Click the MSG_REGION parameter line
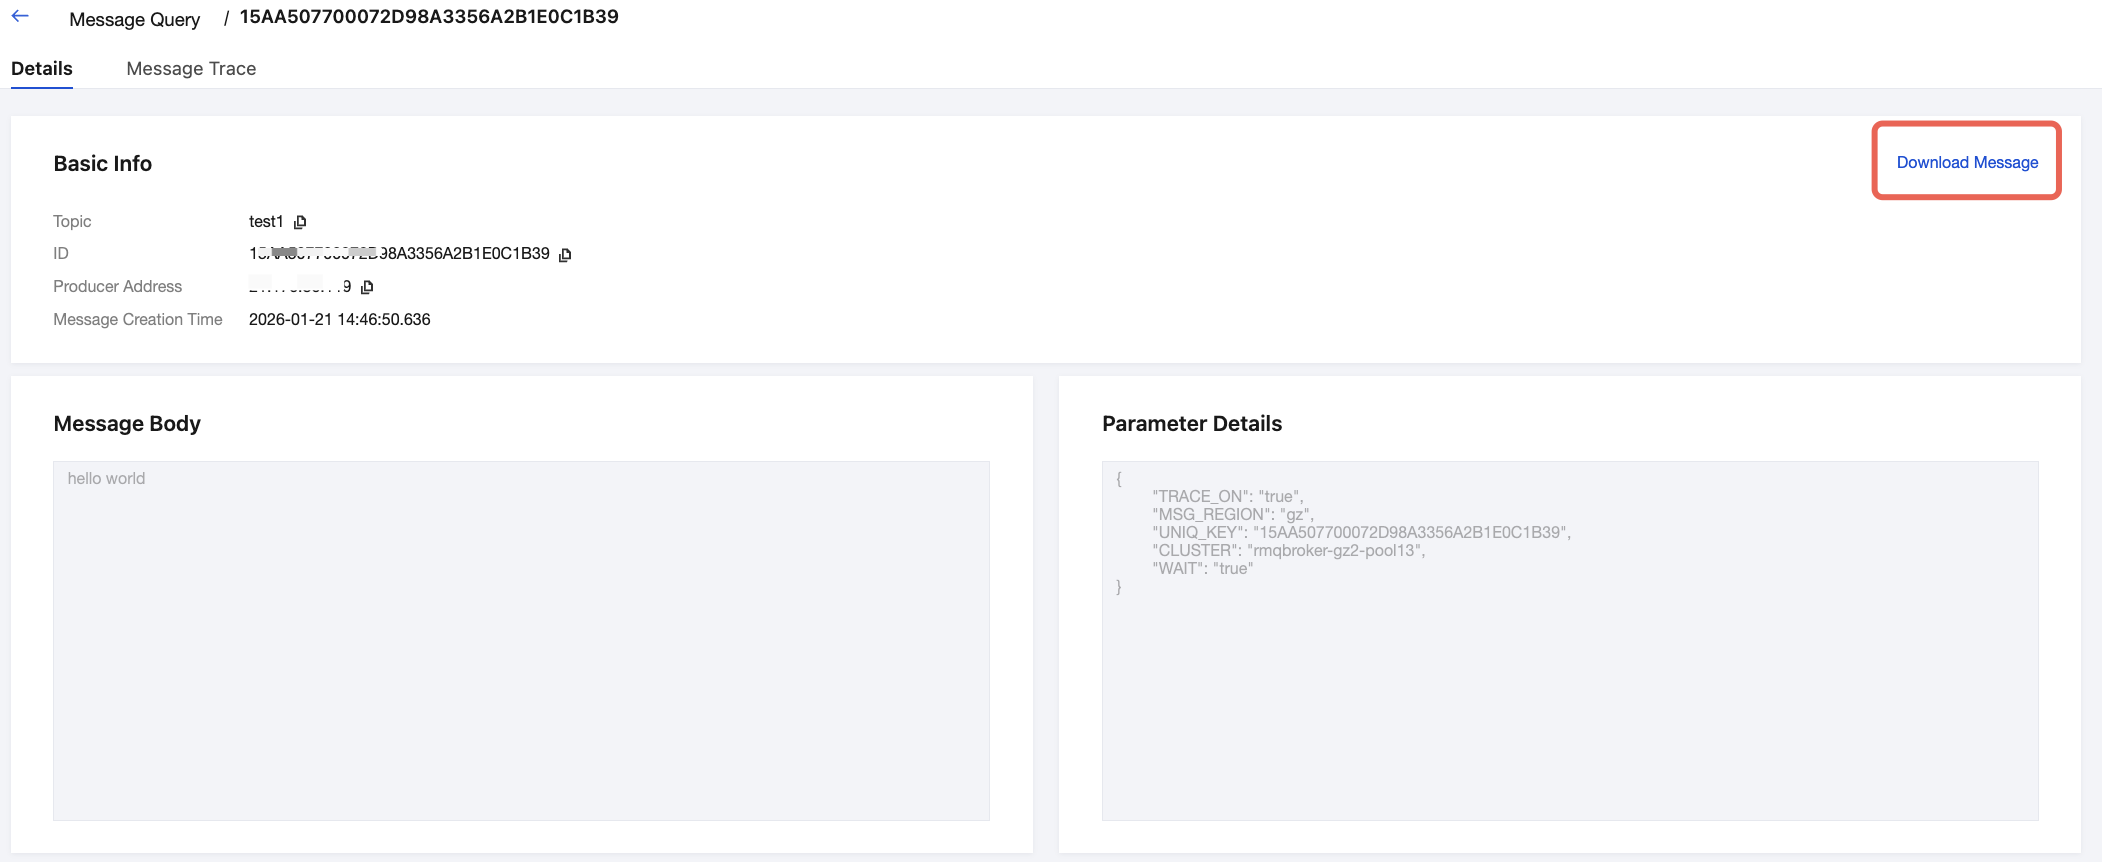The image size is (2102, 862). (1232, 515)
